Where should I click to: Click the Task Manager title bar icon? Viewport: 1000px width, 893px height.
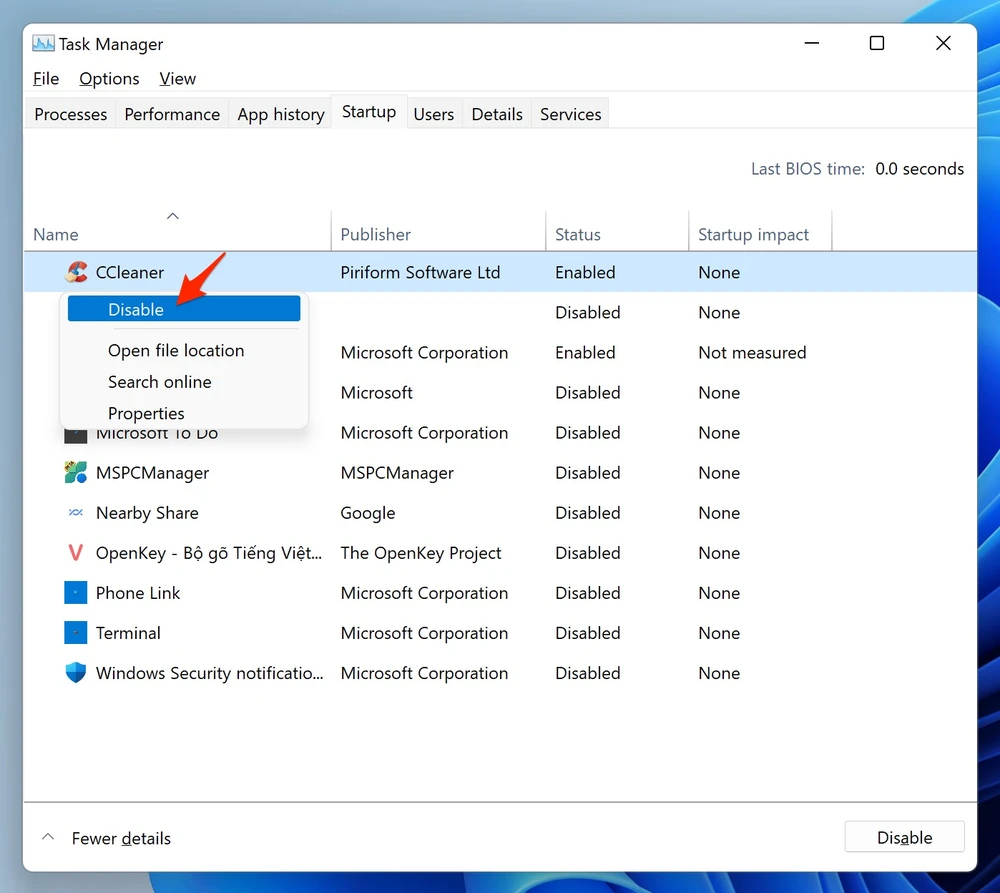(42, 43)
